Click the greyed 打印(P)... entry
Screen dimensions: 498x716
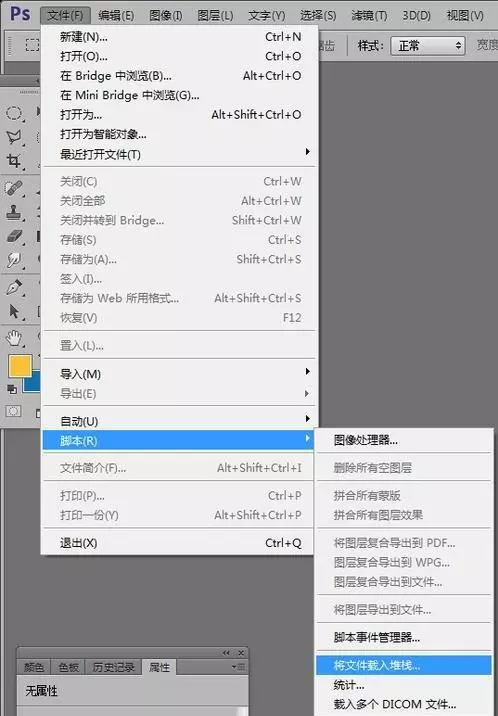coord(179,495)
